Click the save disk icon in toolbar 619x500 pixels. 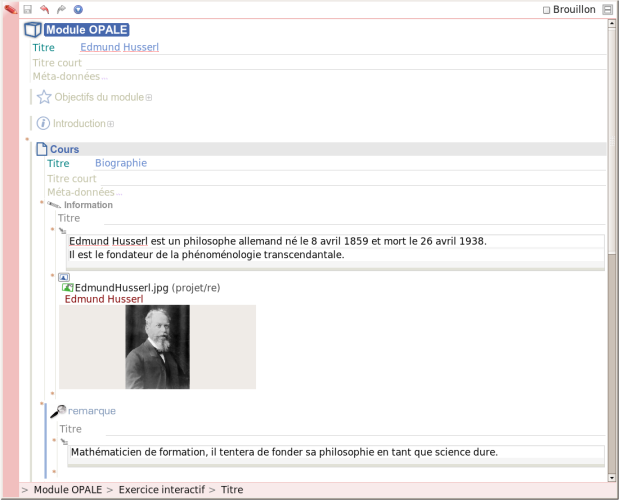(28, 9)
